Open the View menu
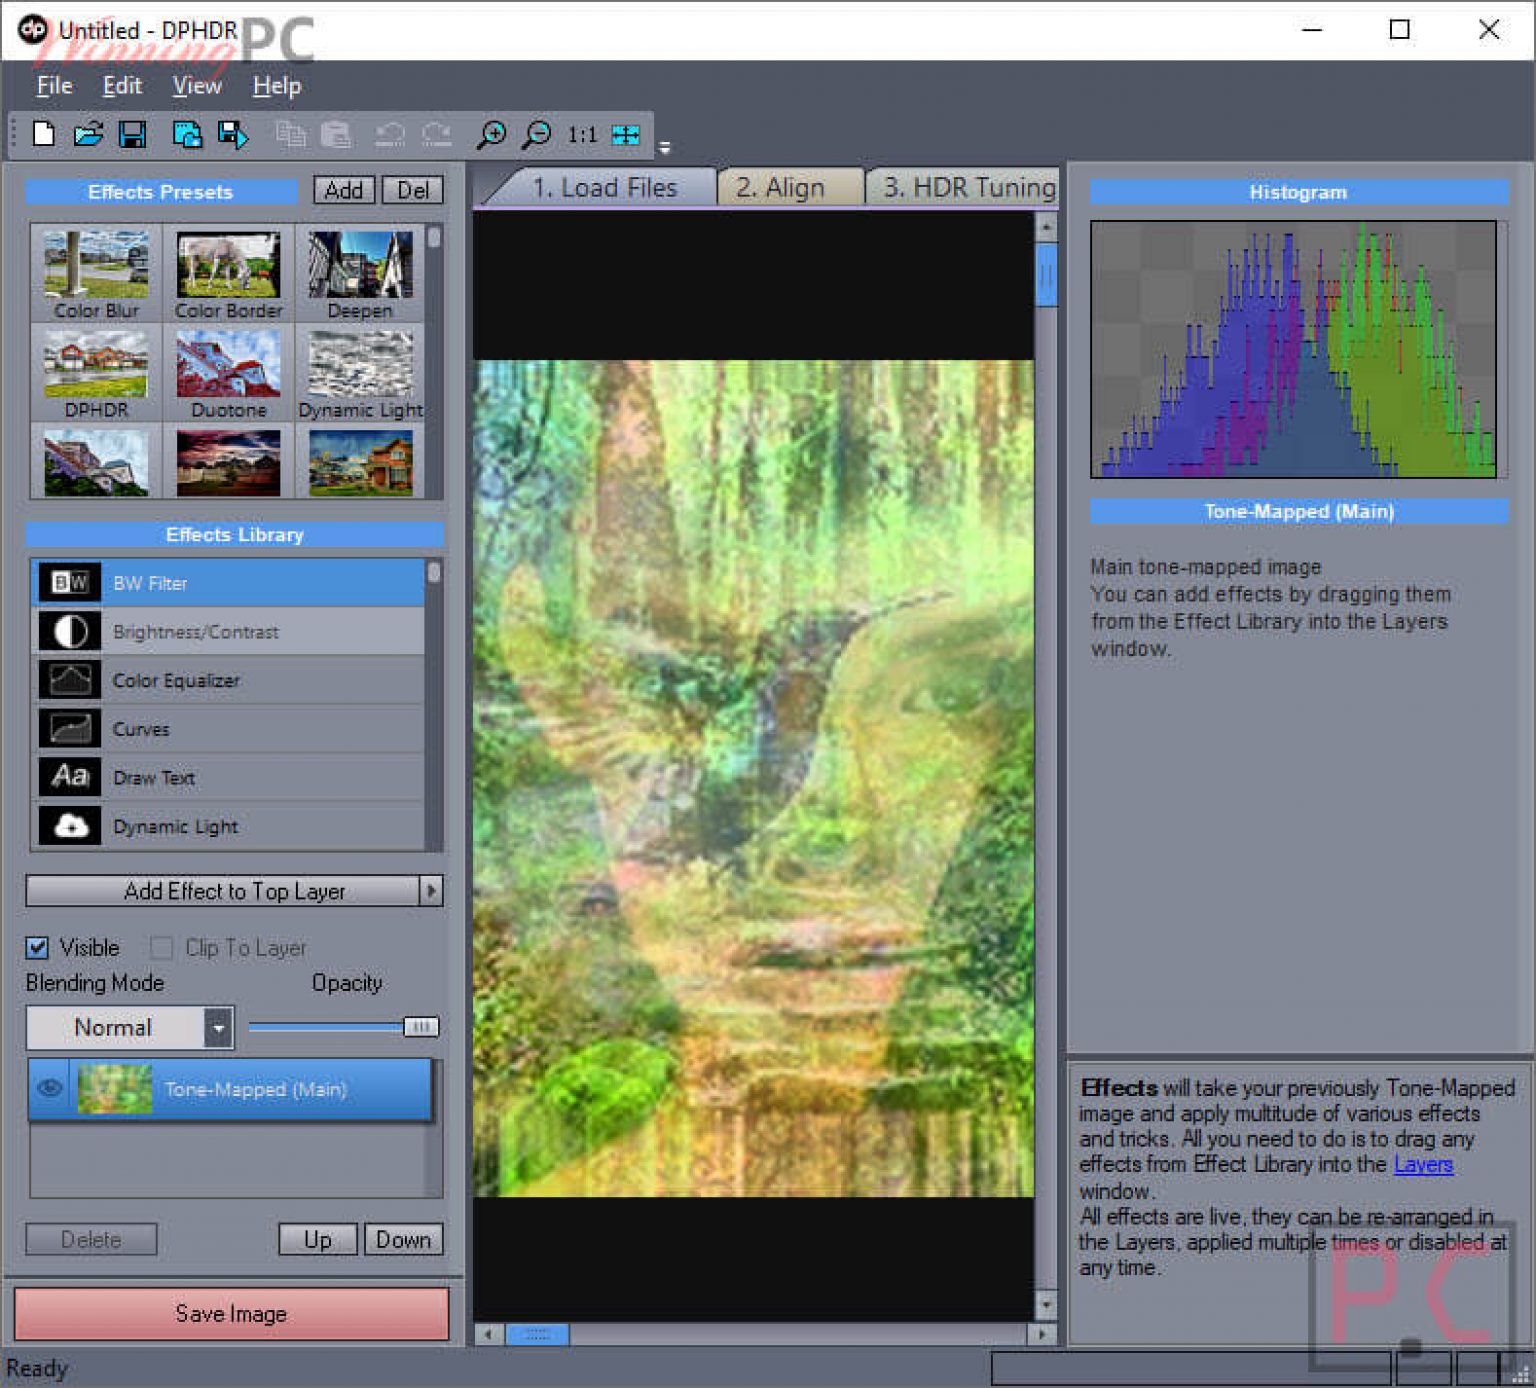 coord(197,86)
